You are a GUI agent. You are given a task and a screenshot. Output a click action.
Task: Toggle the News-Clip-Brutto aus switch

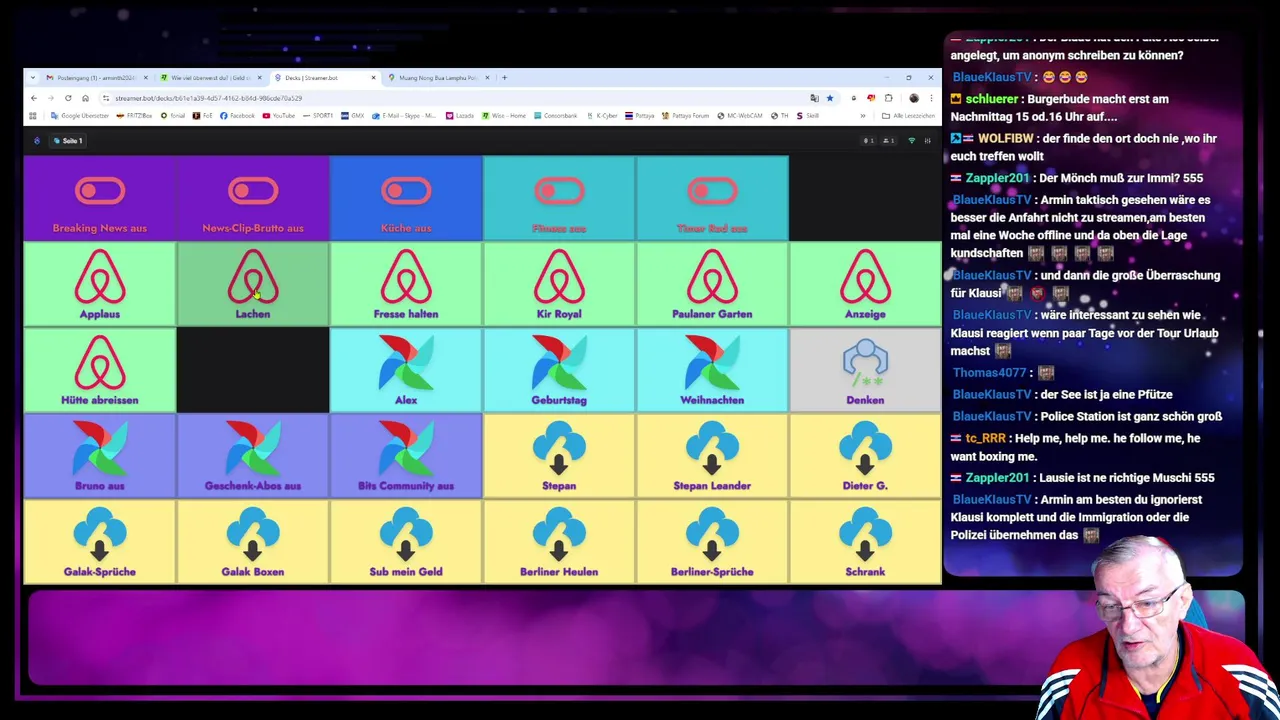pyautogui.click(x=253, y=199)
